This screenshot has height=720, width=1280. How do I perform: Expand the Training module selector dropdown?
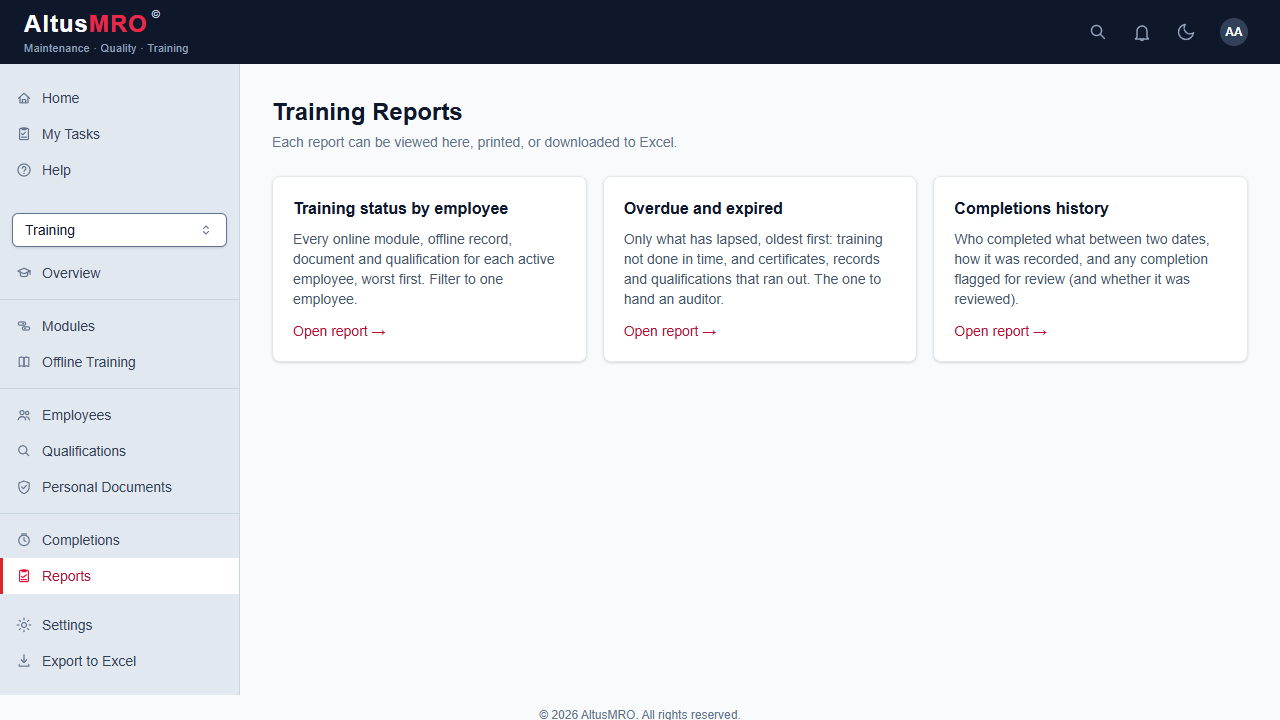(x=119, y=230)
